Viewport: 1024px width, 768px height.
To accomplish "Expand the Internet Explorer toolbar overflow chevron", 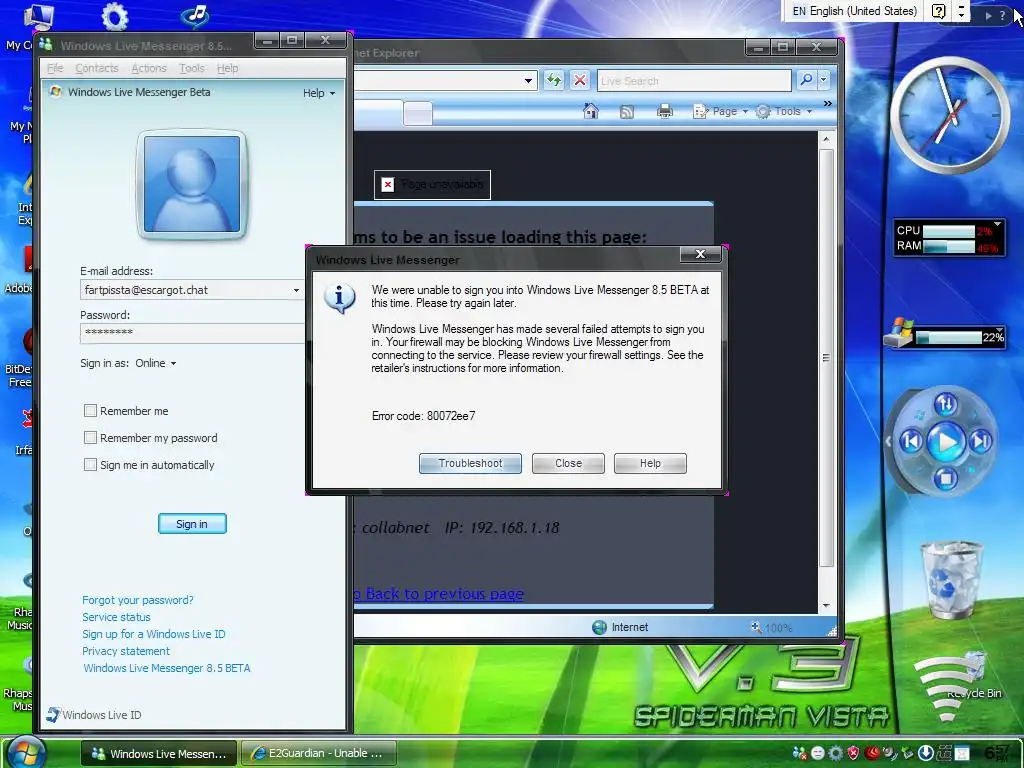I will 827,104.
